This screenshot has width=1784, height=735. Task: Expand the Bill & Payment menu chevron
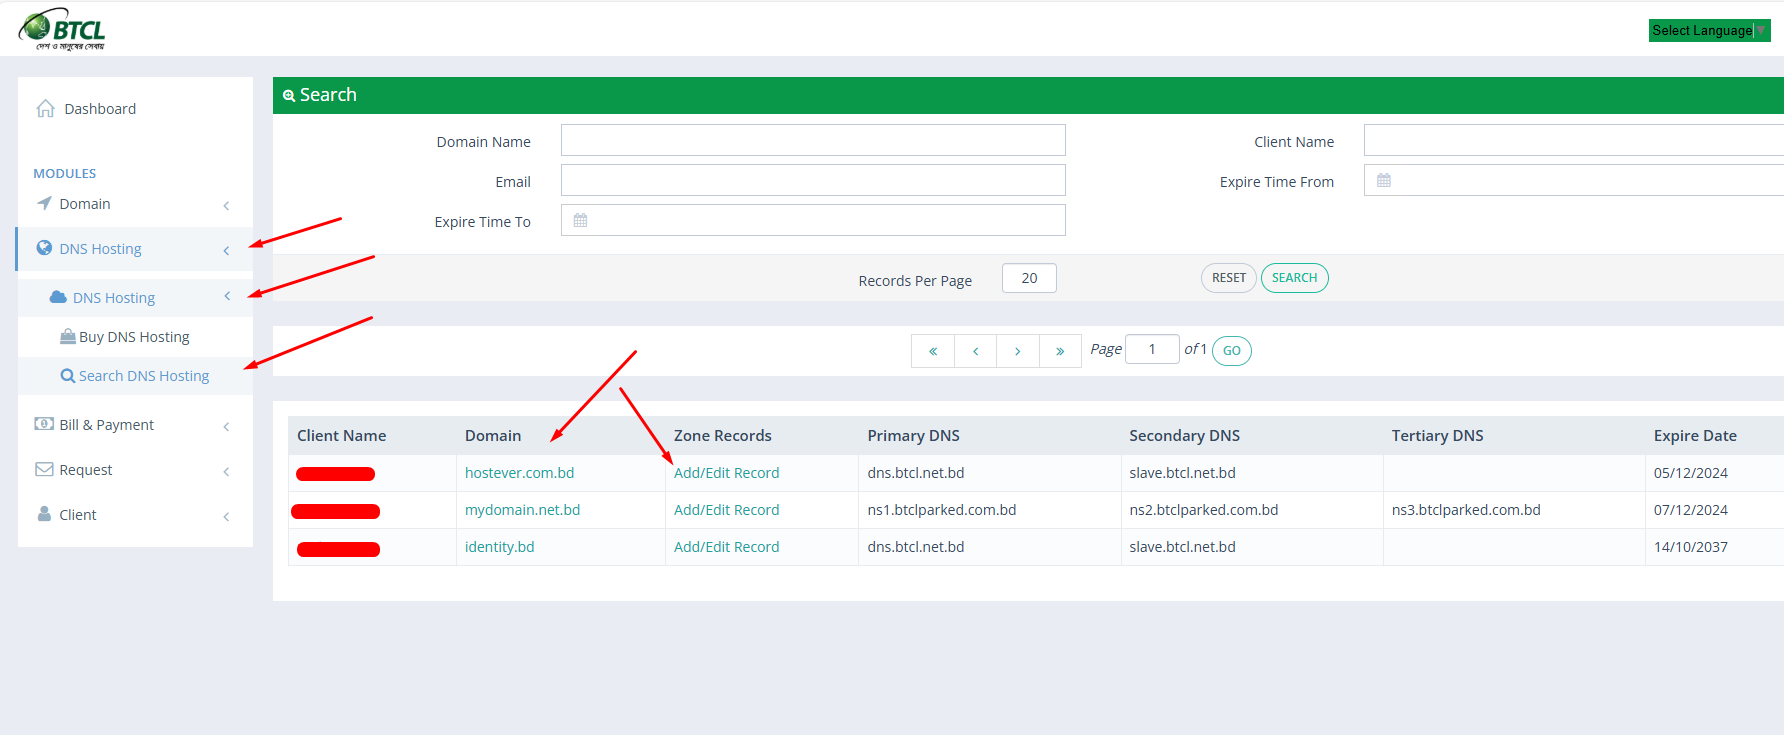click(227, 426)
